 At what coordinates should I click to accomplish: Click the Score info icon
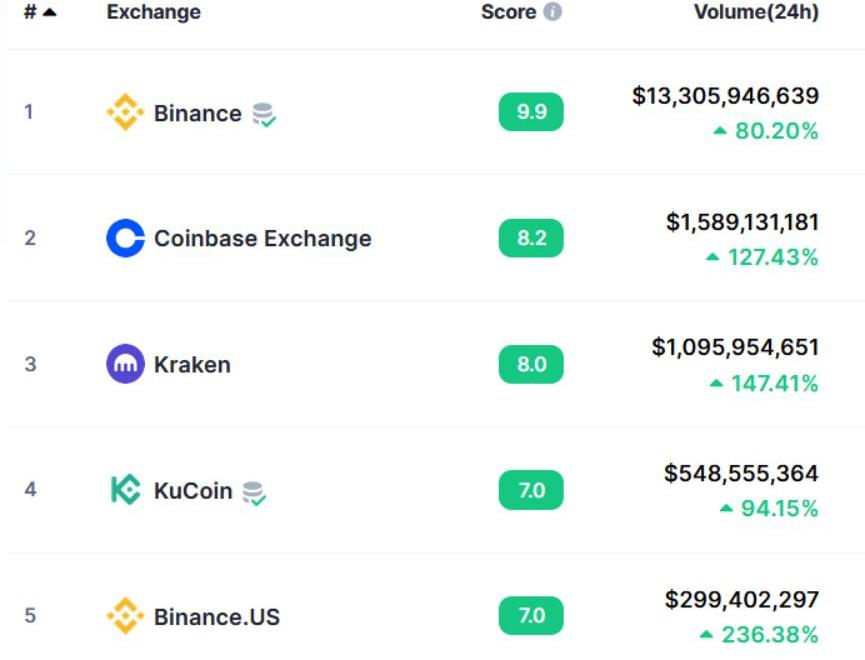pos(552,13)
